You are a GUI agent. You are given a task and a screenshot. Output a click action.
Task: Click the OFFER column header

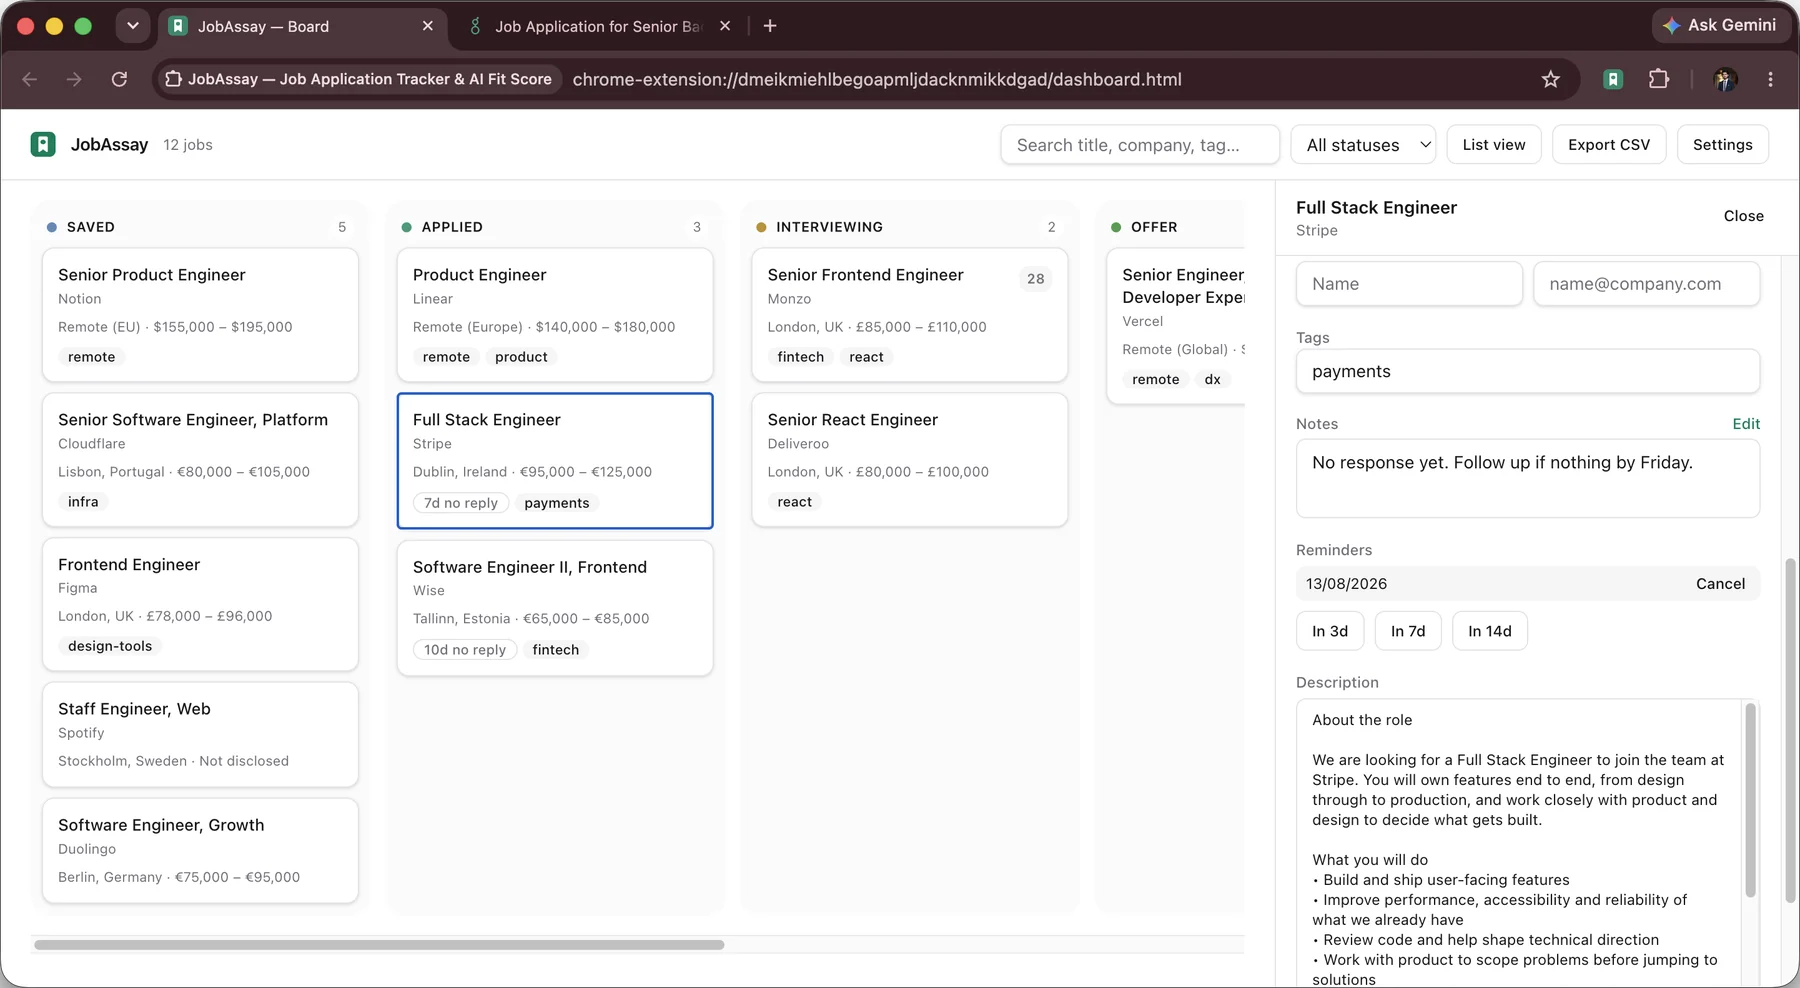pos(1154,227)
